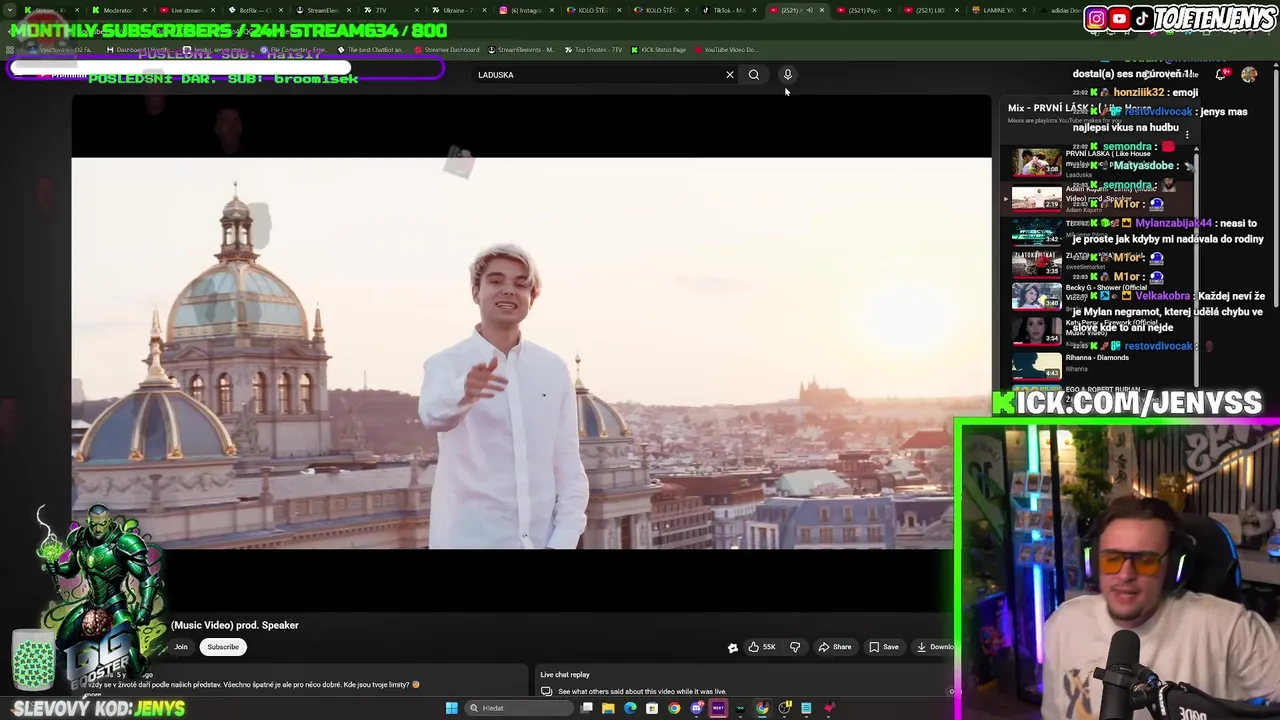The width and height of the screenshot is (1280, 720).
Task: Open YouTube notifications bell
Action: pos(1221,74)
